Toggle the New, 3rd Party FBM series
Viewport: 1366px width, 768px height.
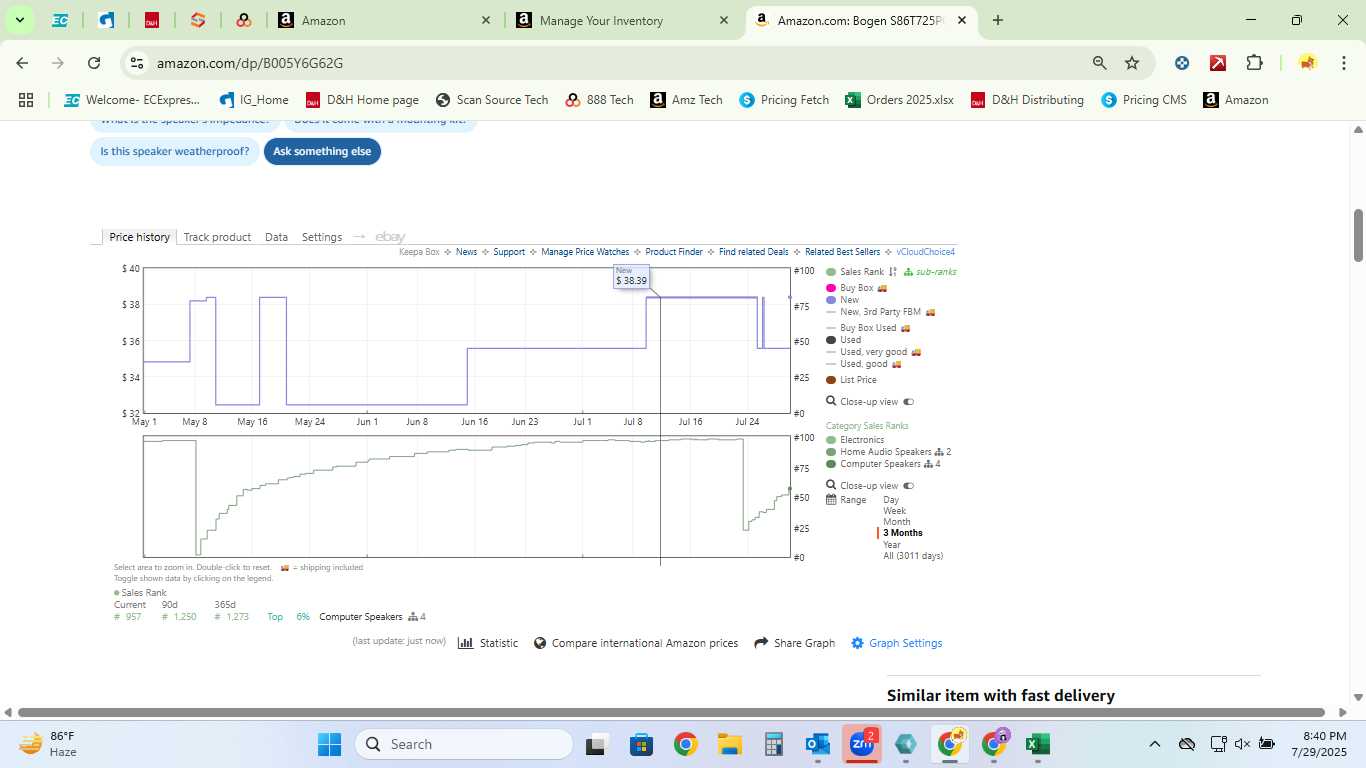point(881,312)
